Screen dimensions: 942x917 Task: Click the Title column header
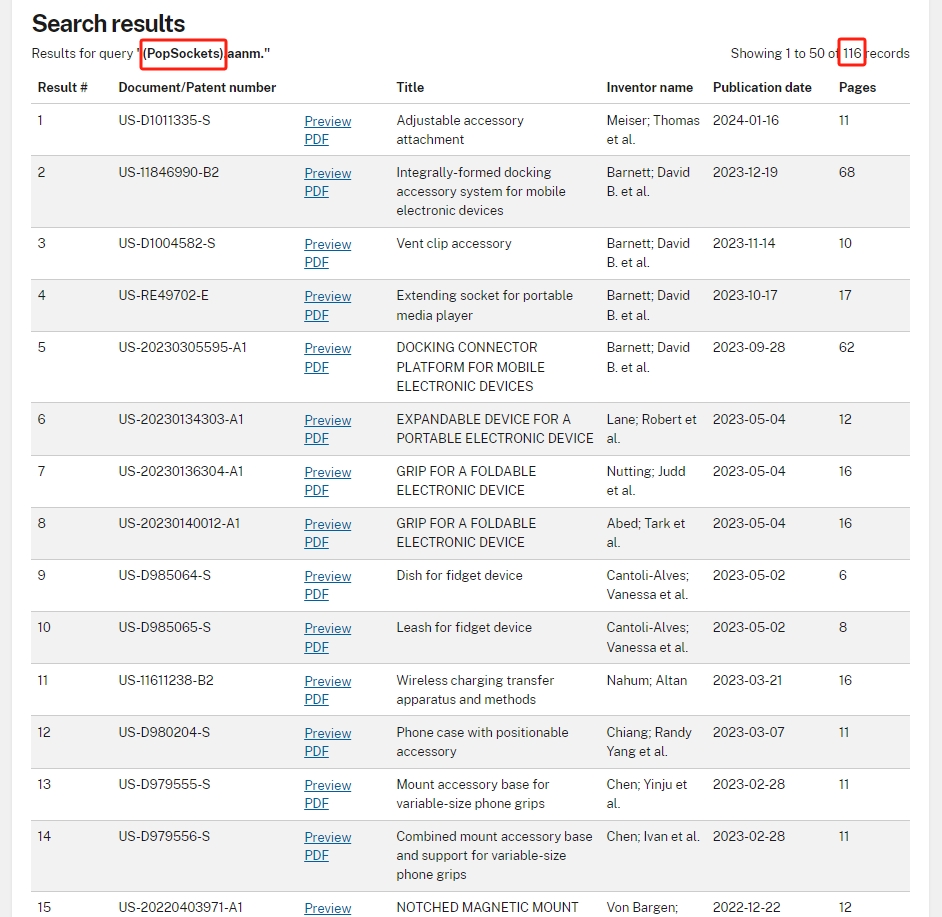[x=410, y=87]
